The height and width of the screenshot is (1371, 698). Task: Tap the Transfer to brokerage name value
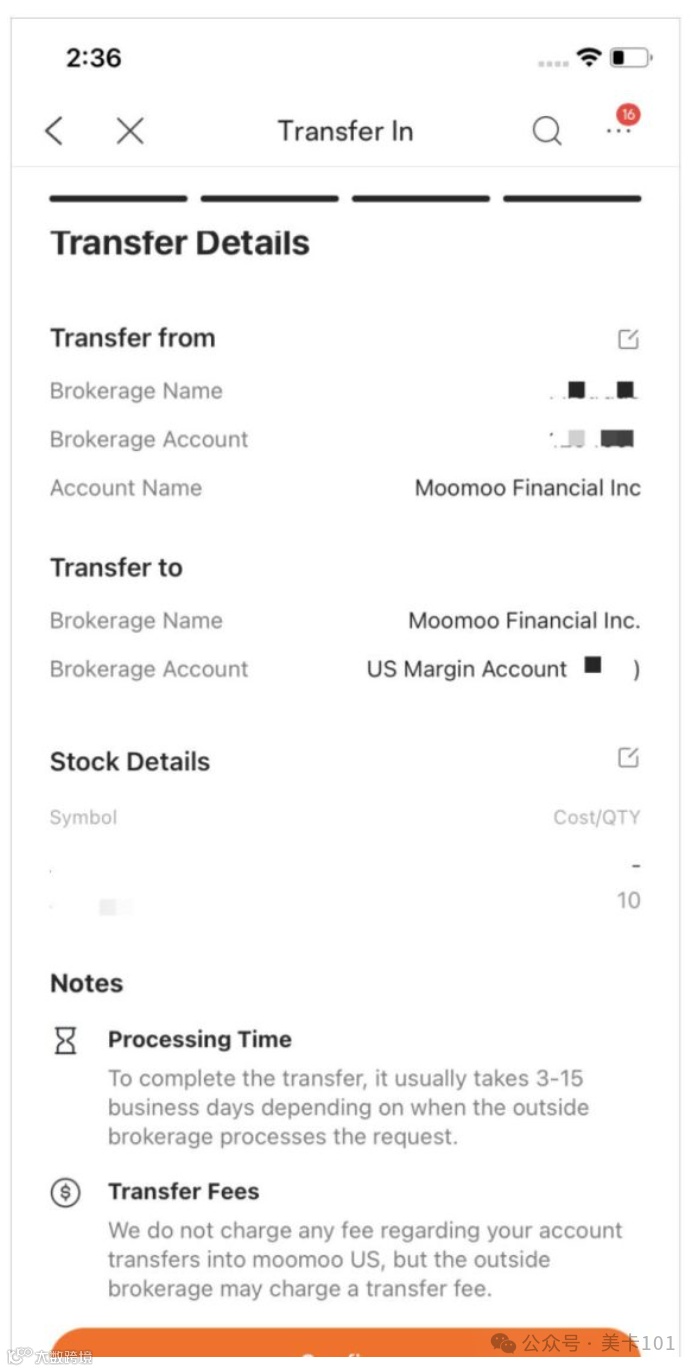(x=524, y=620)
